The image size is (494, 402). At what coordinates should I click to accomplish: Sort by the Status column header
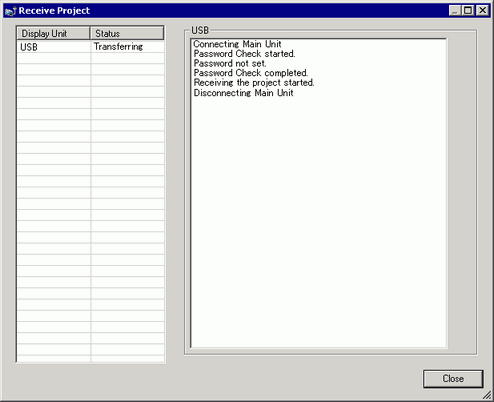[127, 33]
